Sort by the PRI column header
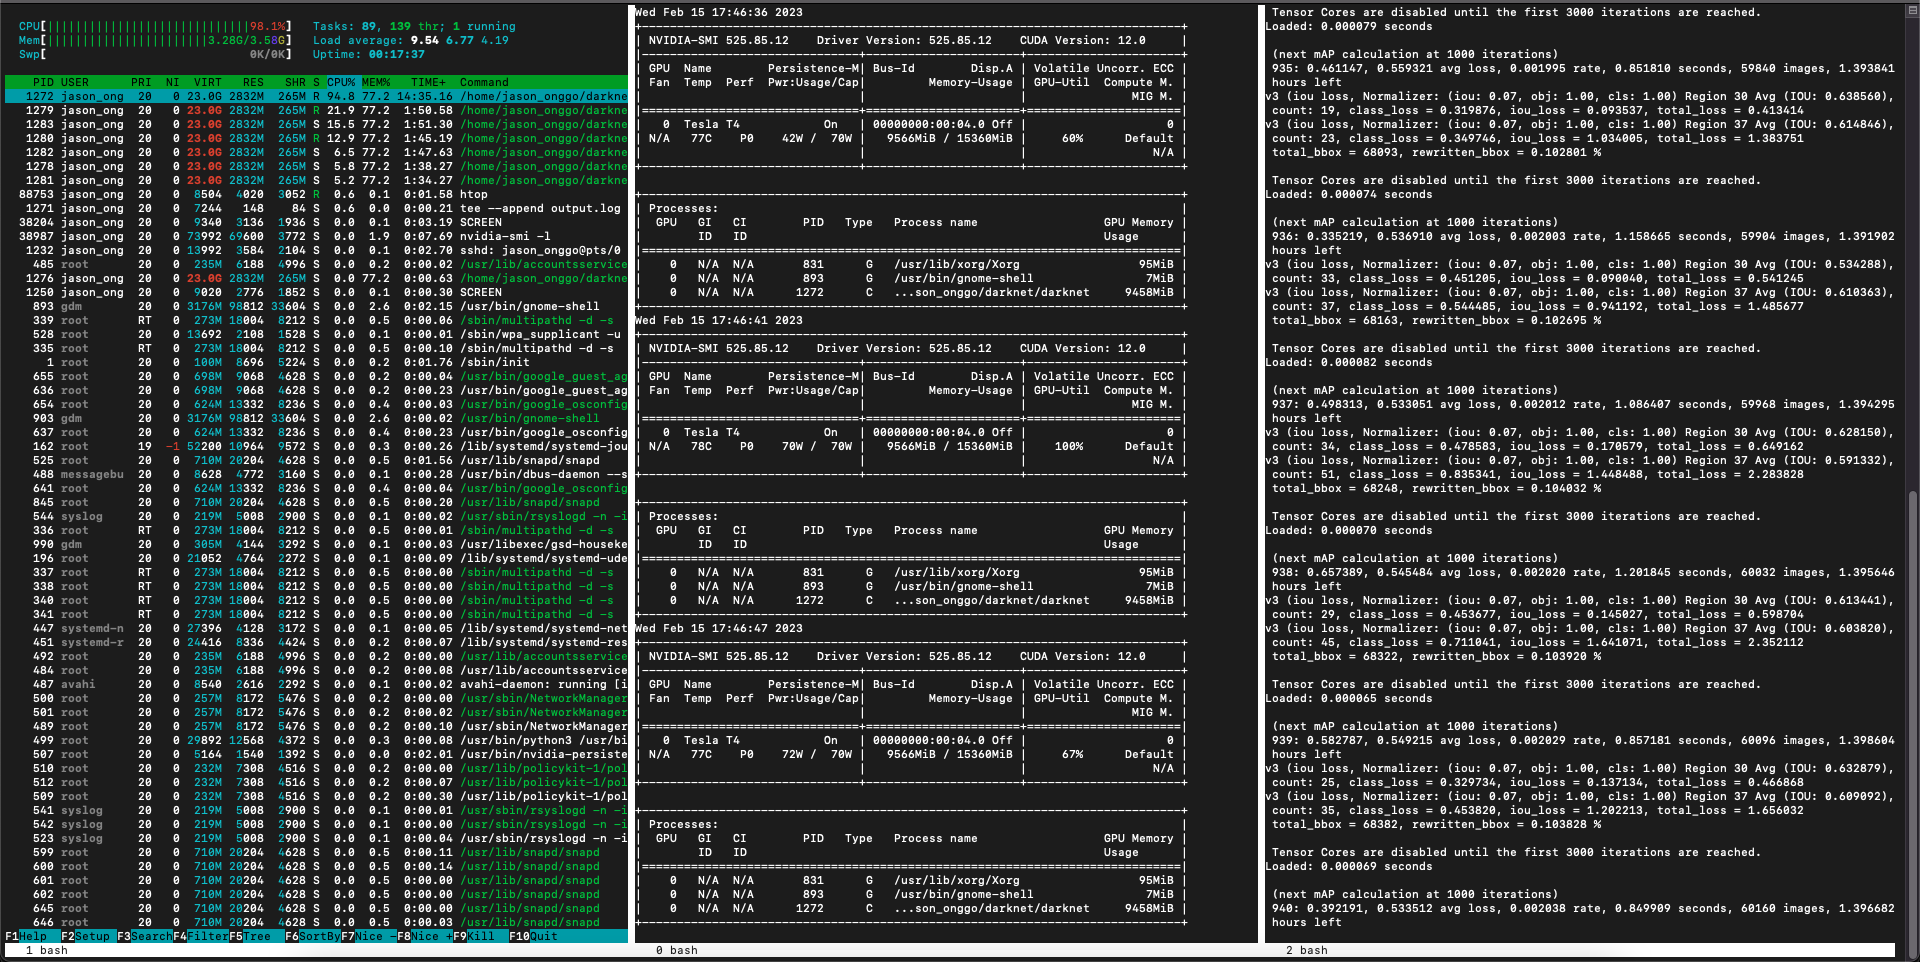The width and height of the screenshot is (1920, 962). click(141, 82)
